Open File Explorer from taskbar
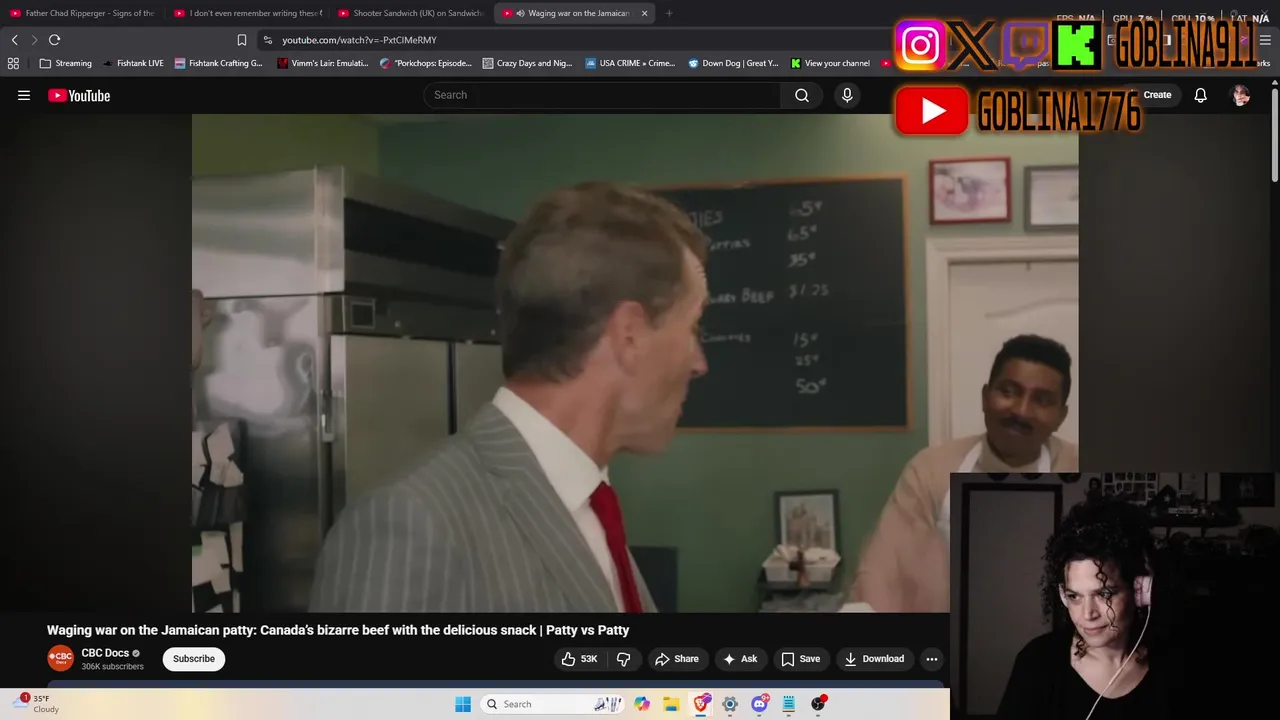Image resolution: width=1280 pixels, height=720 pixels. click(x=671, y=704)
